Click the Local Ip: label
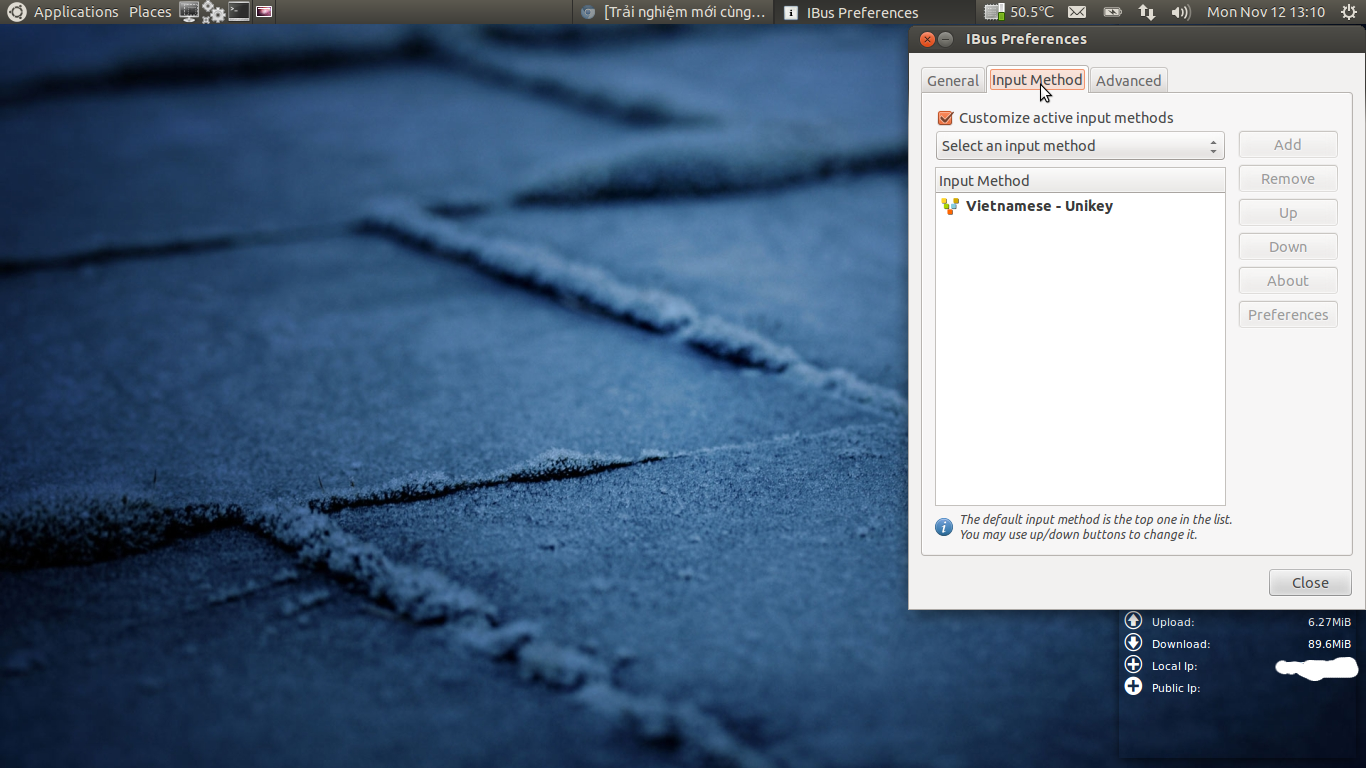This screenshot has width=1366, height=768. (1174, 666)
